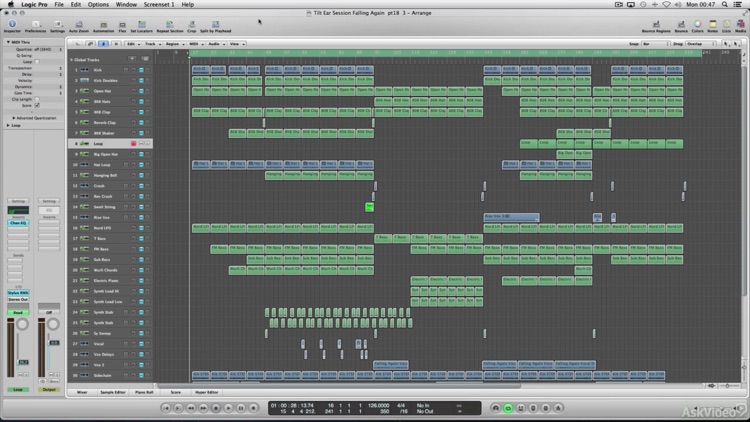Expand Advanced Quantization section
750x422 pixels.
tap(13, 118)
